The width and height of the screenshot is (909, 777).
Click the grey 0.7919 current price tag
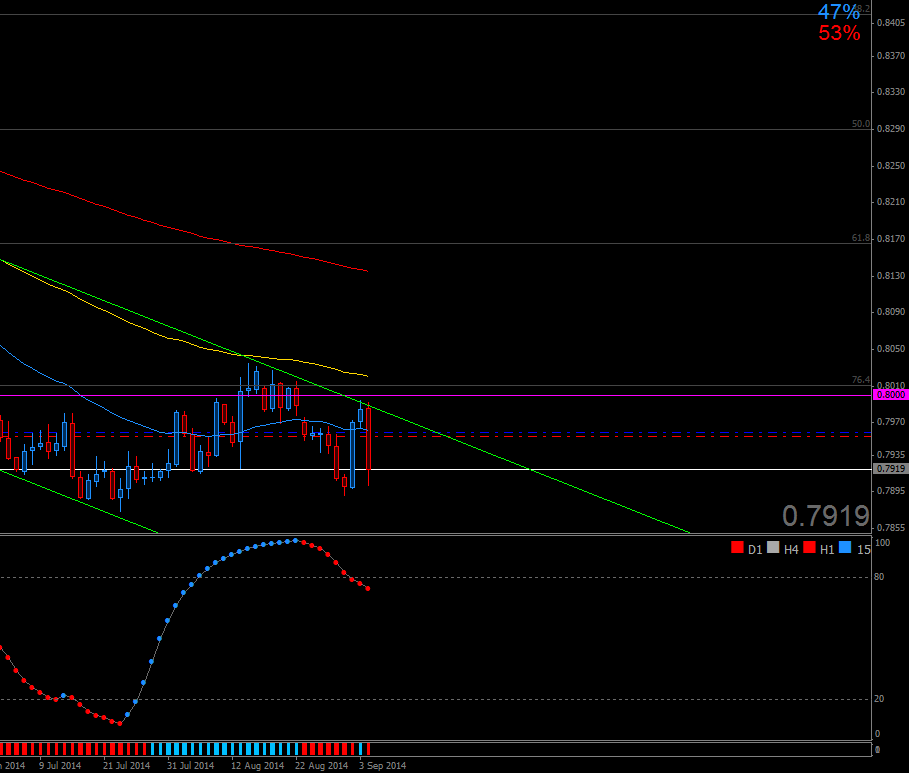890,469
